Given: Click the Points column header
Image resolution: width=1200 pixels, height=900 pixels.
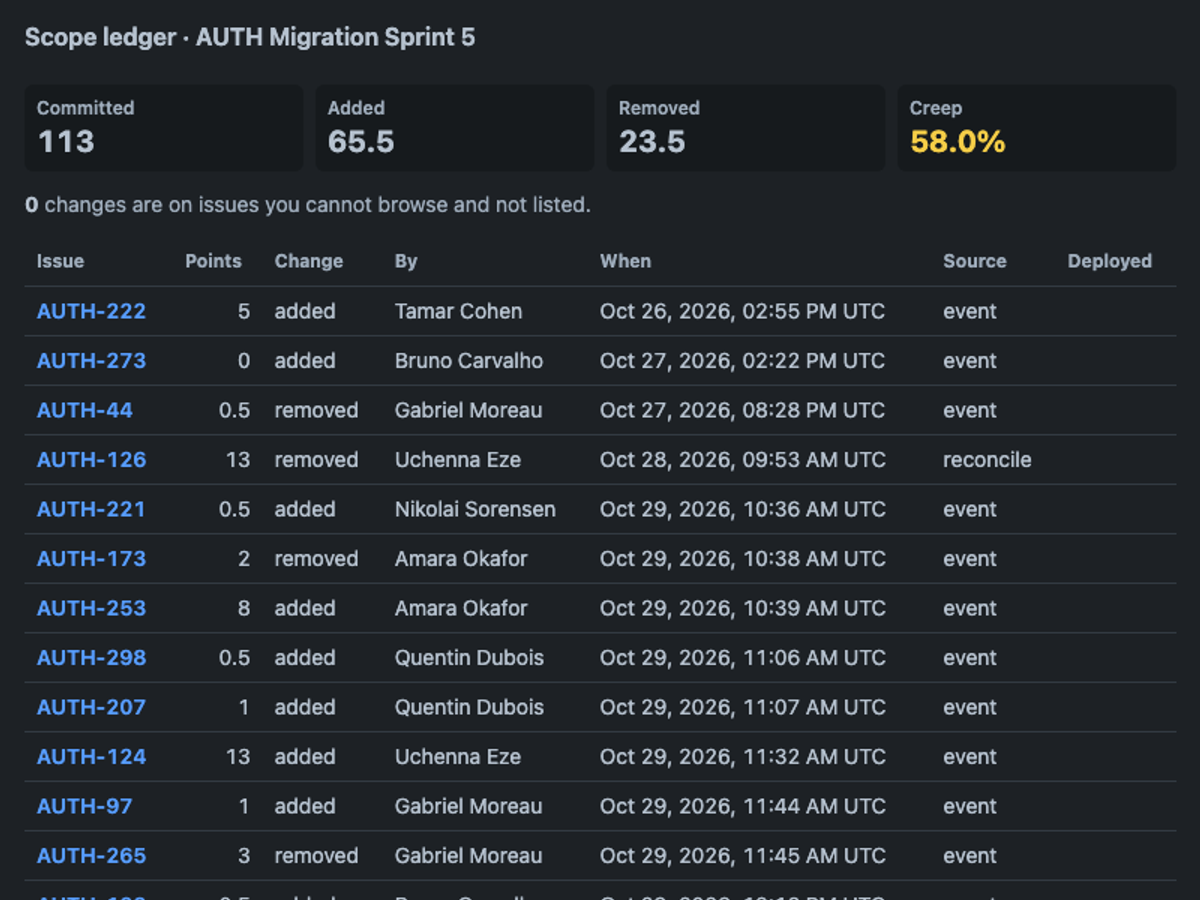Looking at the screenshot, I should coord(213,261).
